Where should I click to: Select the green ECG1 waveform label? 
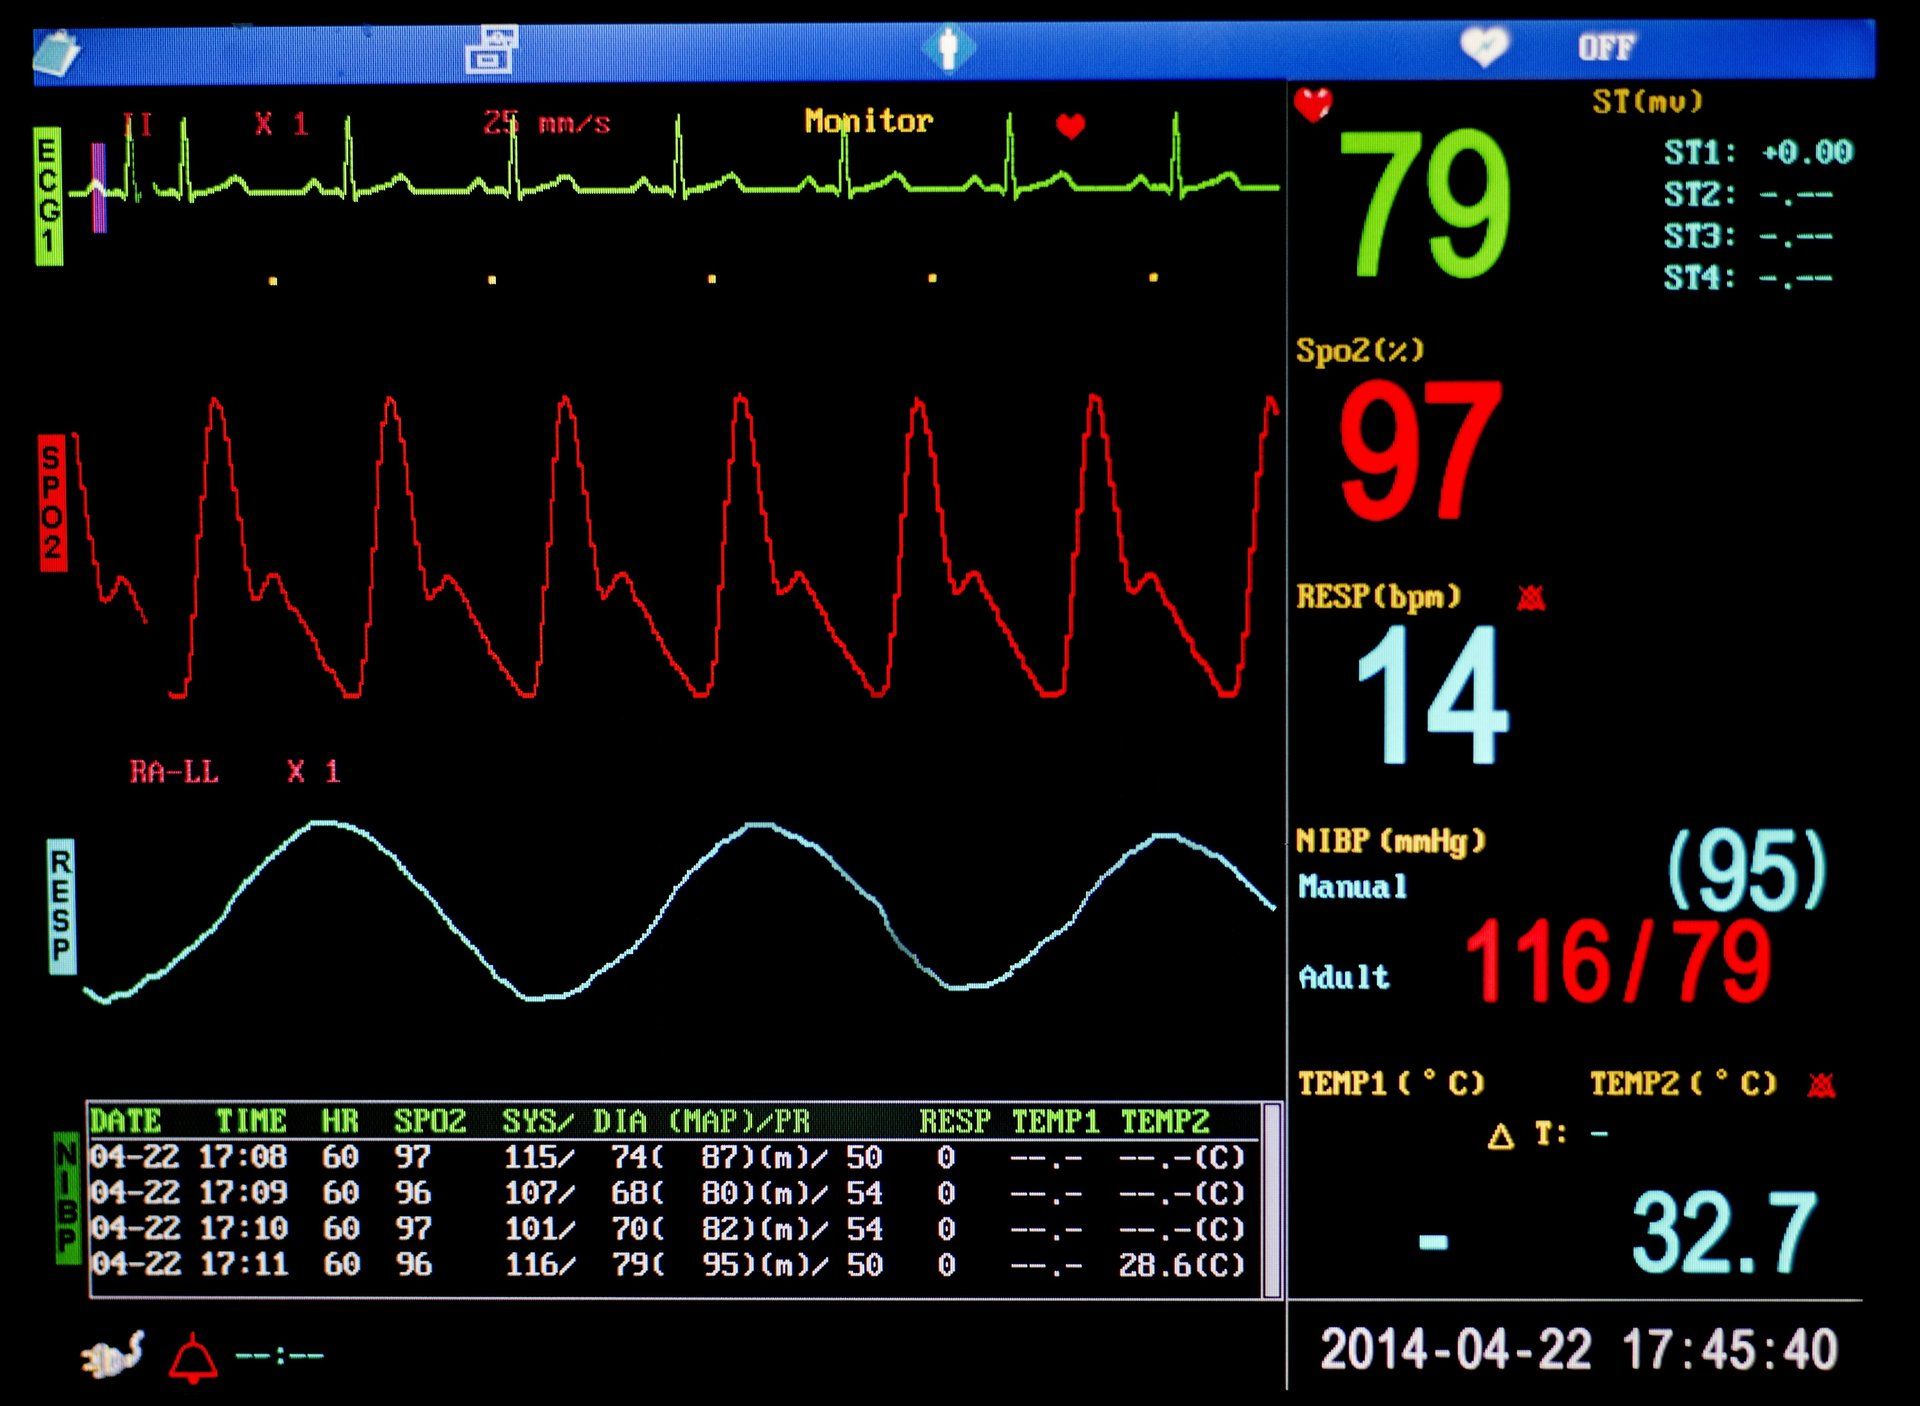pyautogui.click(x=48, y=196)
